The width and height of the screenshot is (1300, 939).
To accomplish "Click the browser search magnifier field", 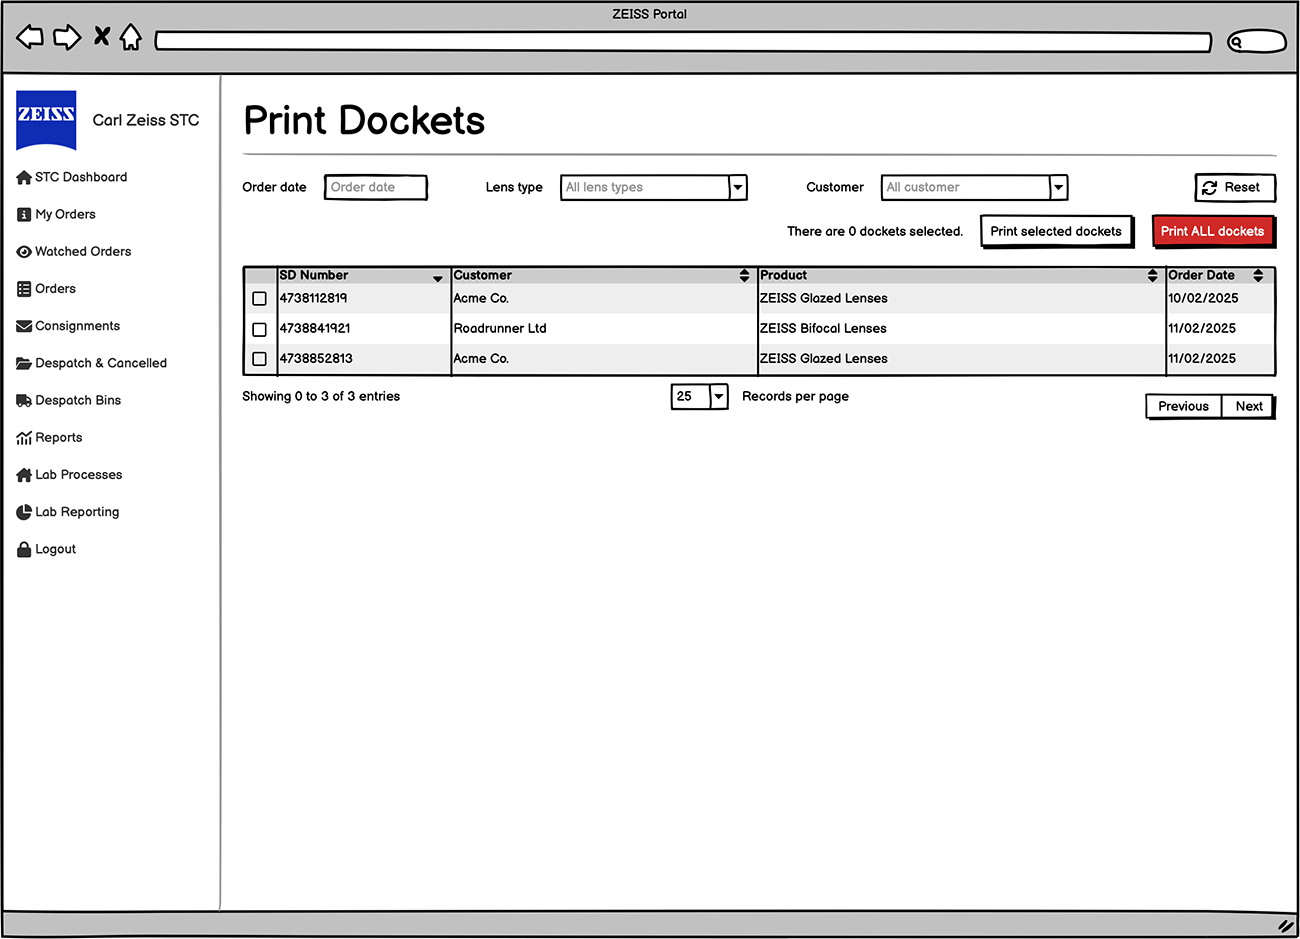I will click(1257, 41).
